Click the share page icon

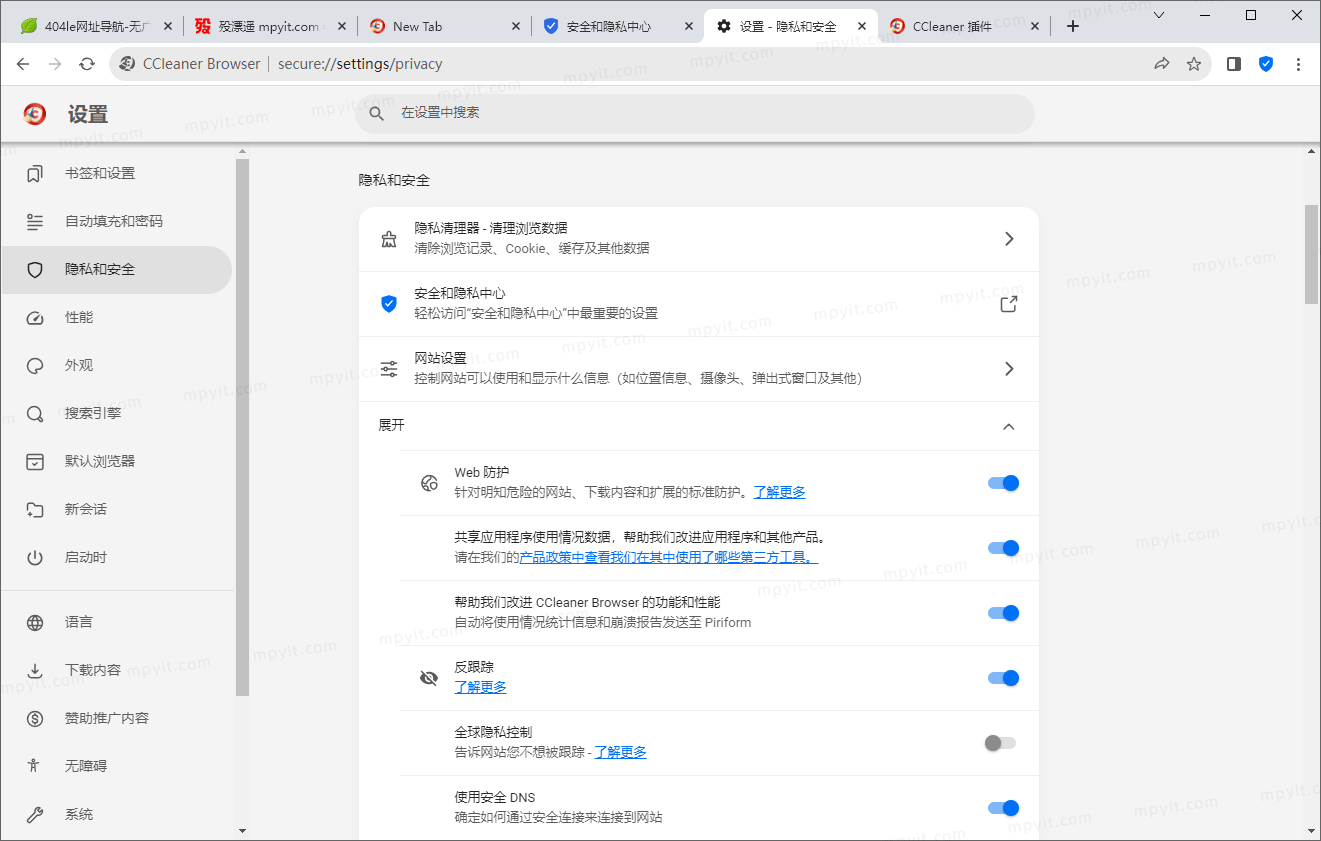tap(1162, 64)
